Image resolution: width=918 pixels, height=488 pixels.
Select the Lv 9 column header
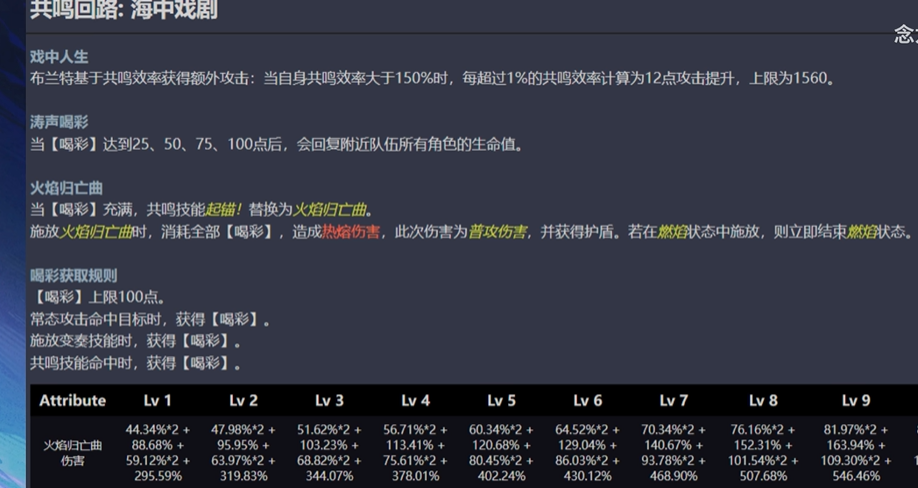[855, 400]
